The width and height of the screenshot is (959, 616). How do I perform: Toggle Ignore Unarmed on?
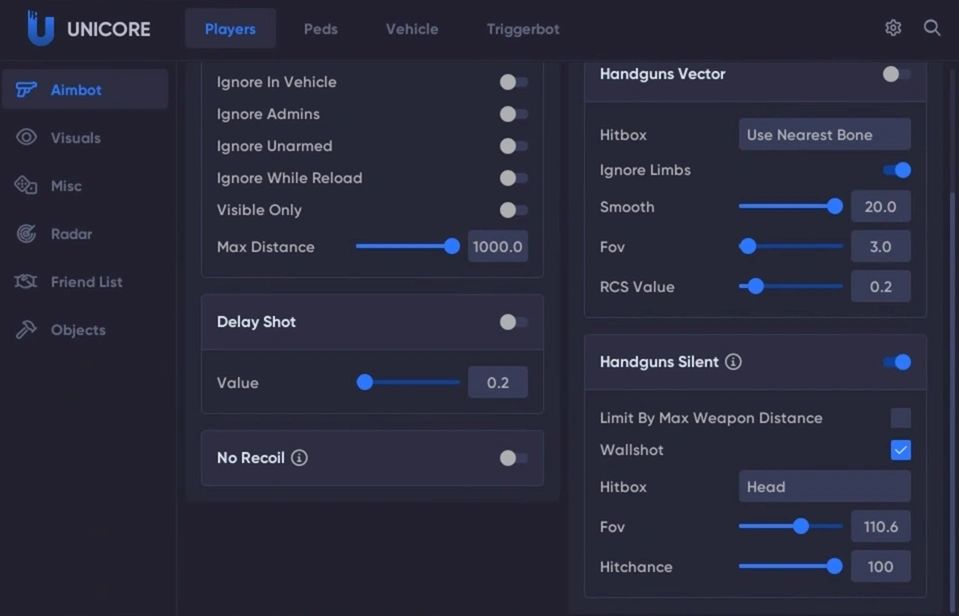pos(513,146)
